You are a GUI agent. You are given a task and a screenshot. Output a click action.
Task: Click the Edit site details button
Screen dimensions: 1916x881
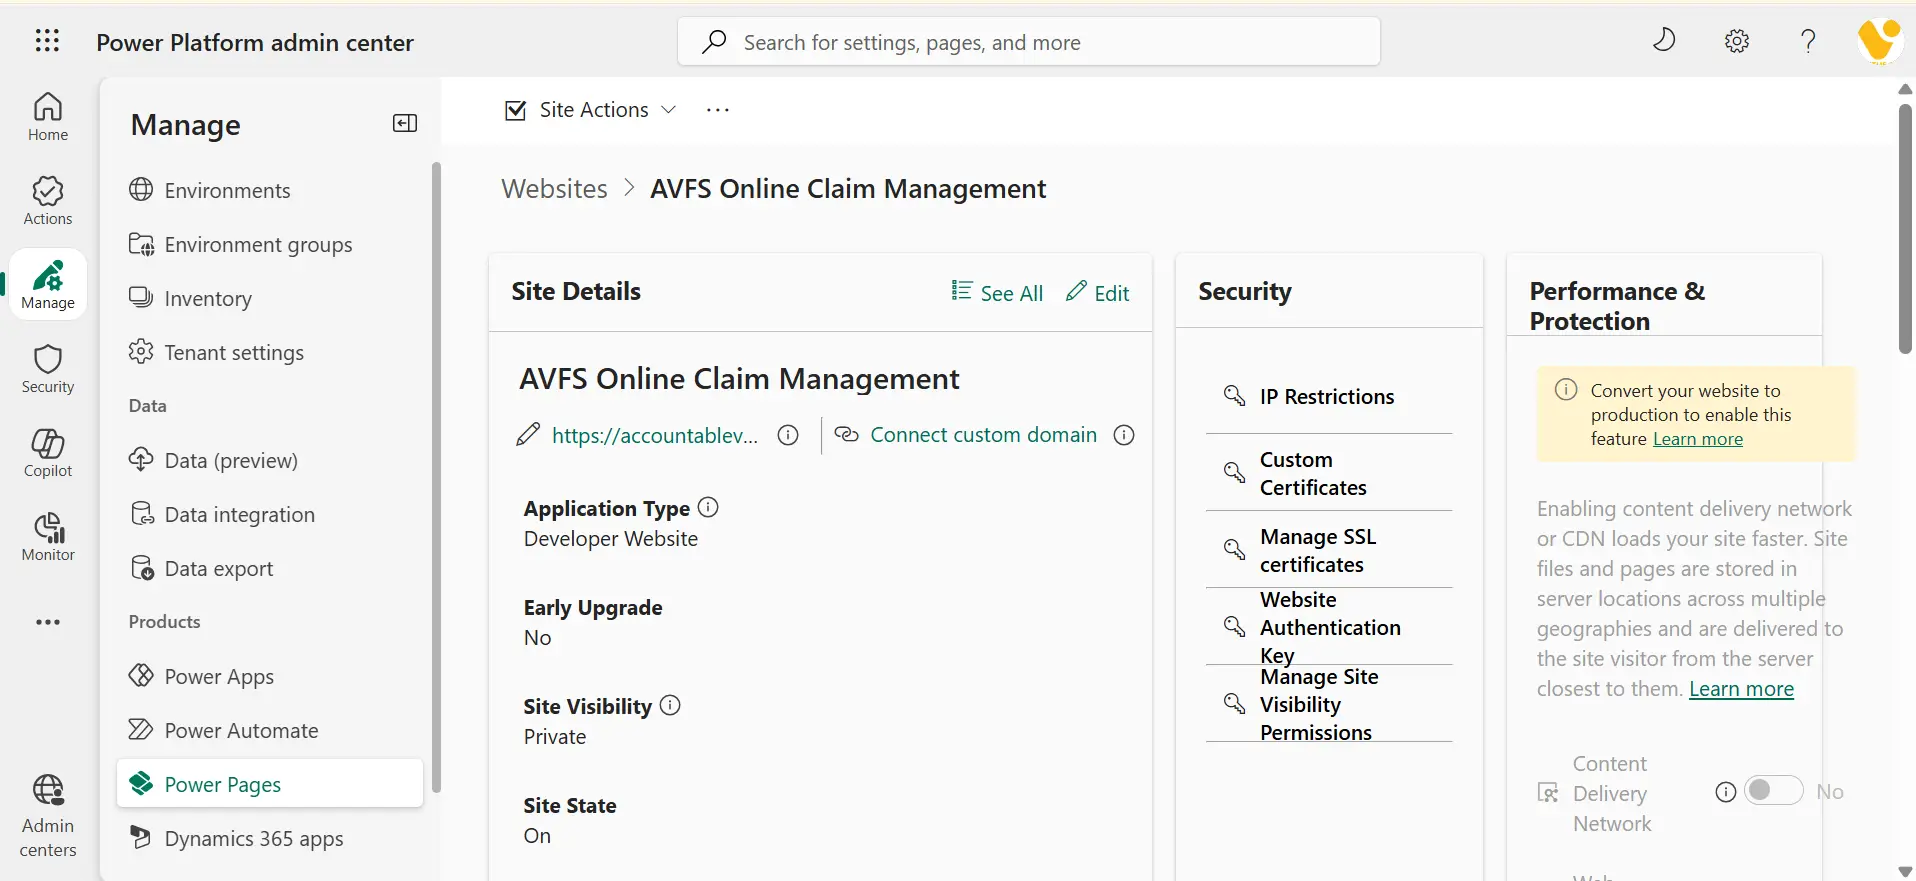[x=1098, y=293]
